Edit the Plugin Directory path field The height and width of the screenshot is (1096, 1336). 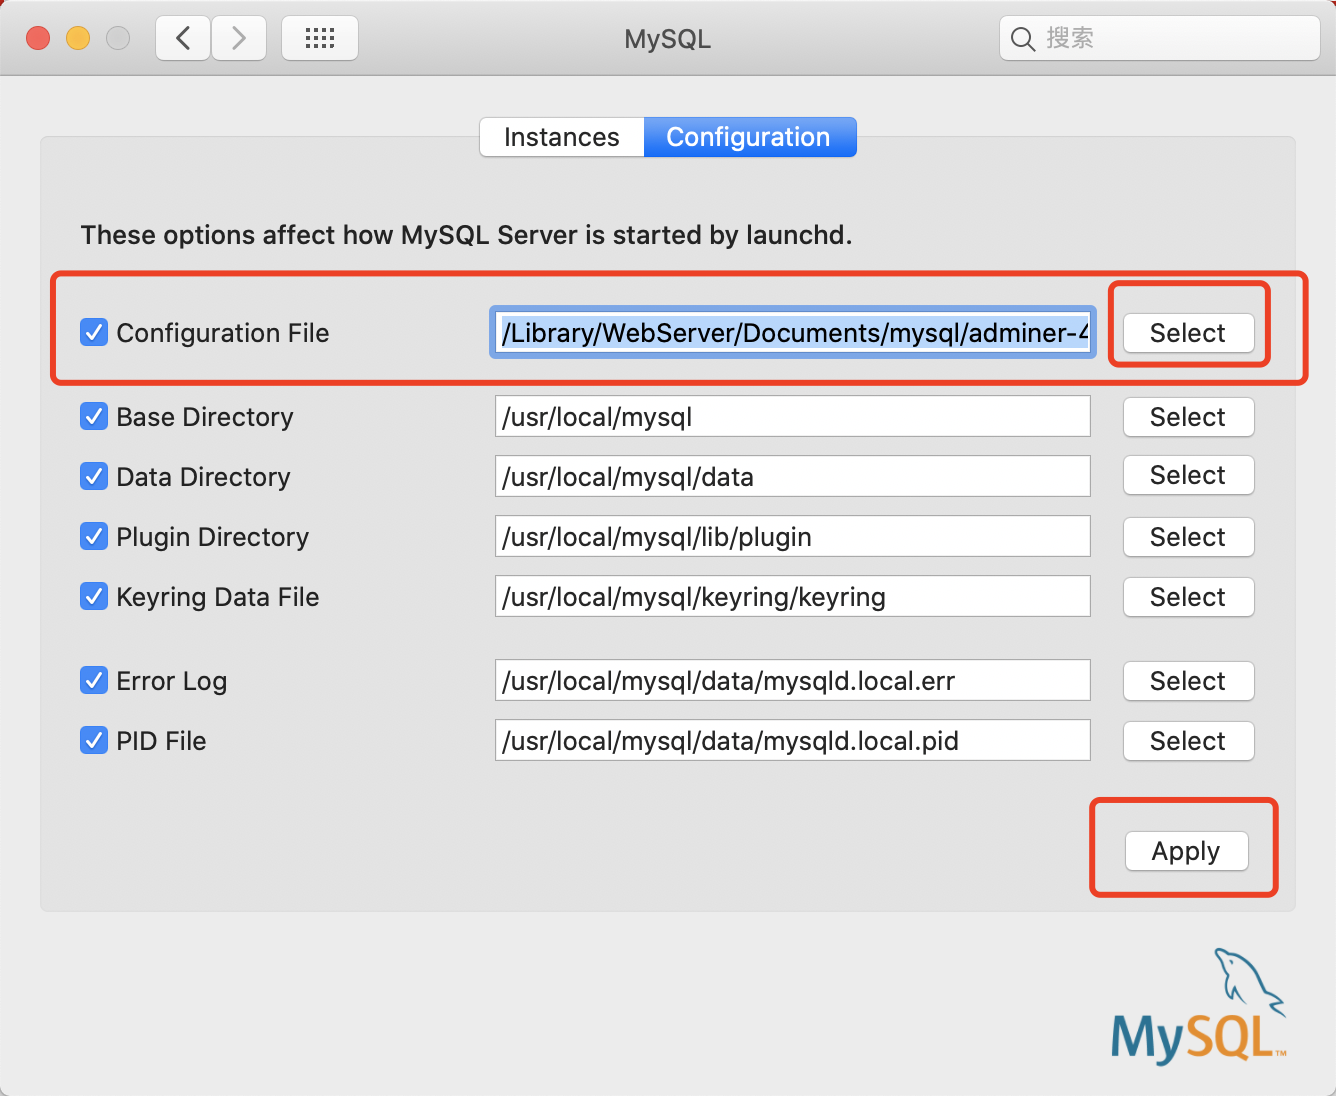(793, 536)
